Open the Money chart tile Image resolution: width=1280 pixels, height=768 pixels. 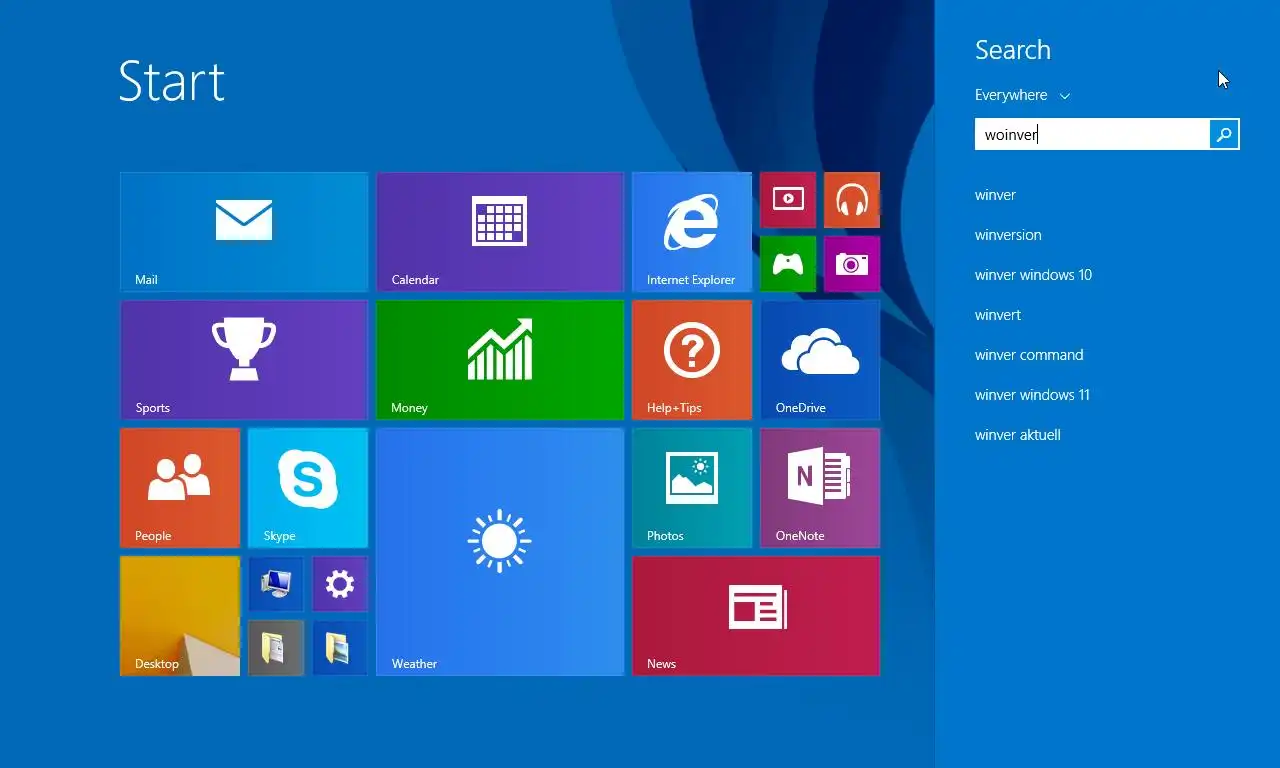500,360
